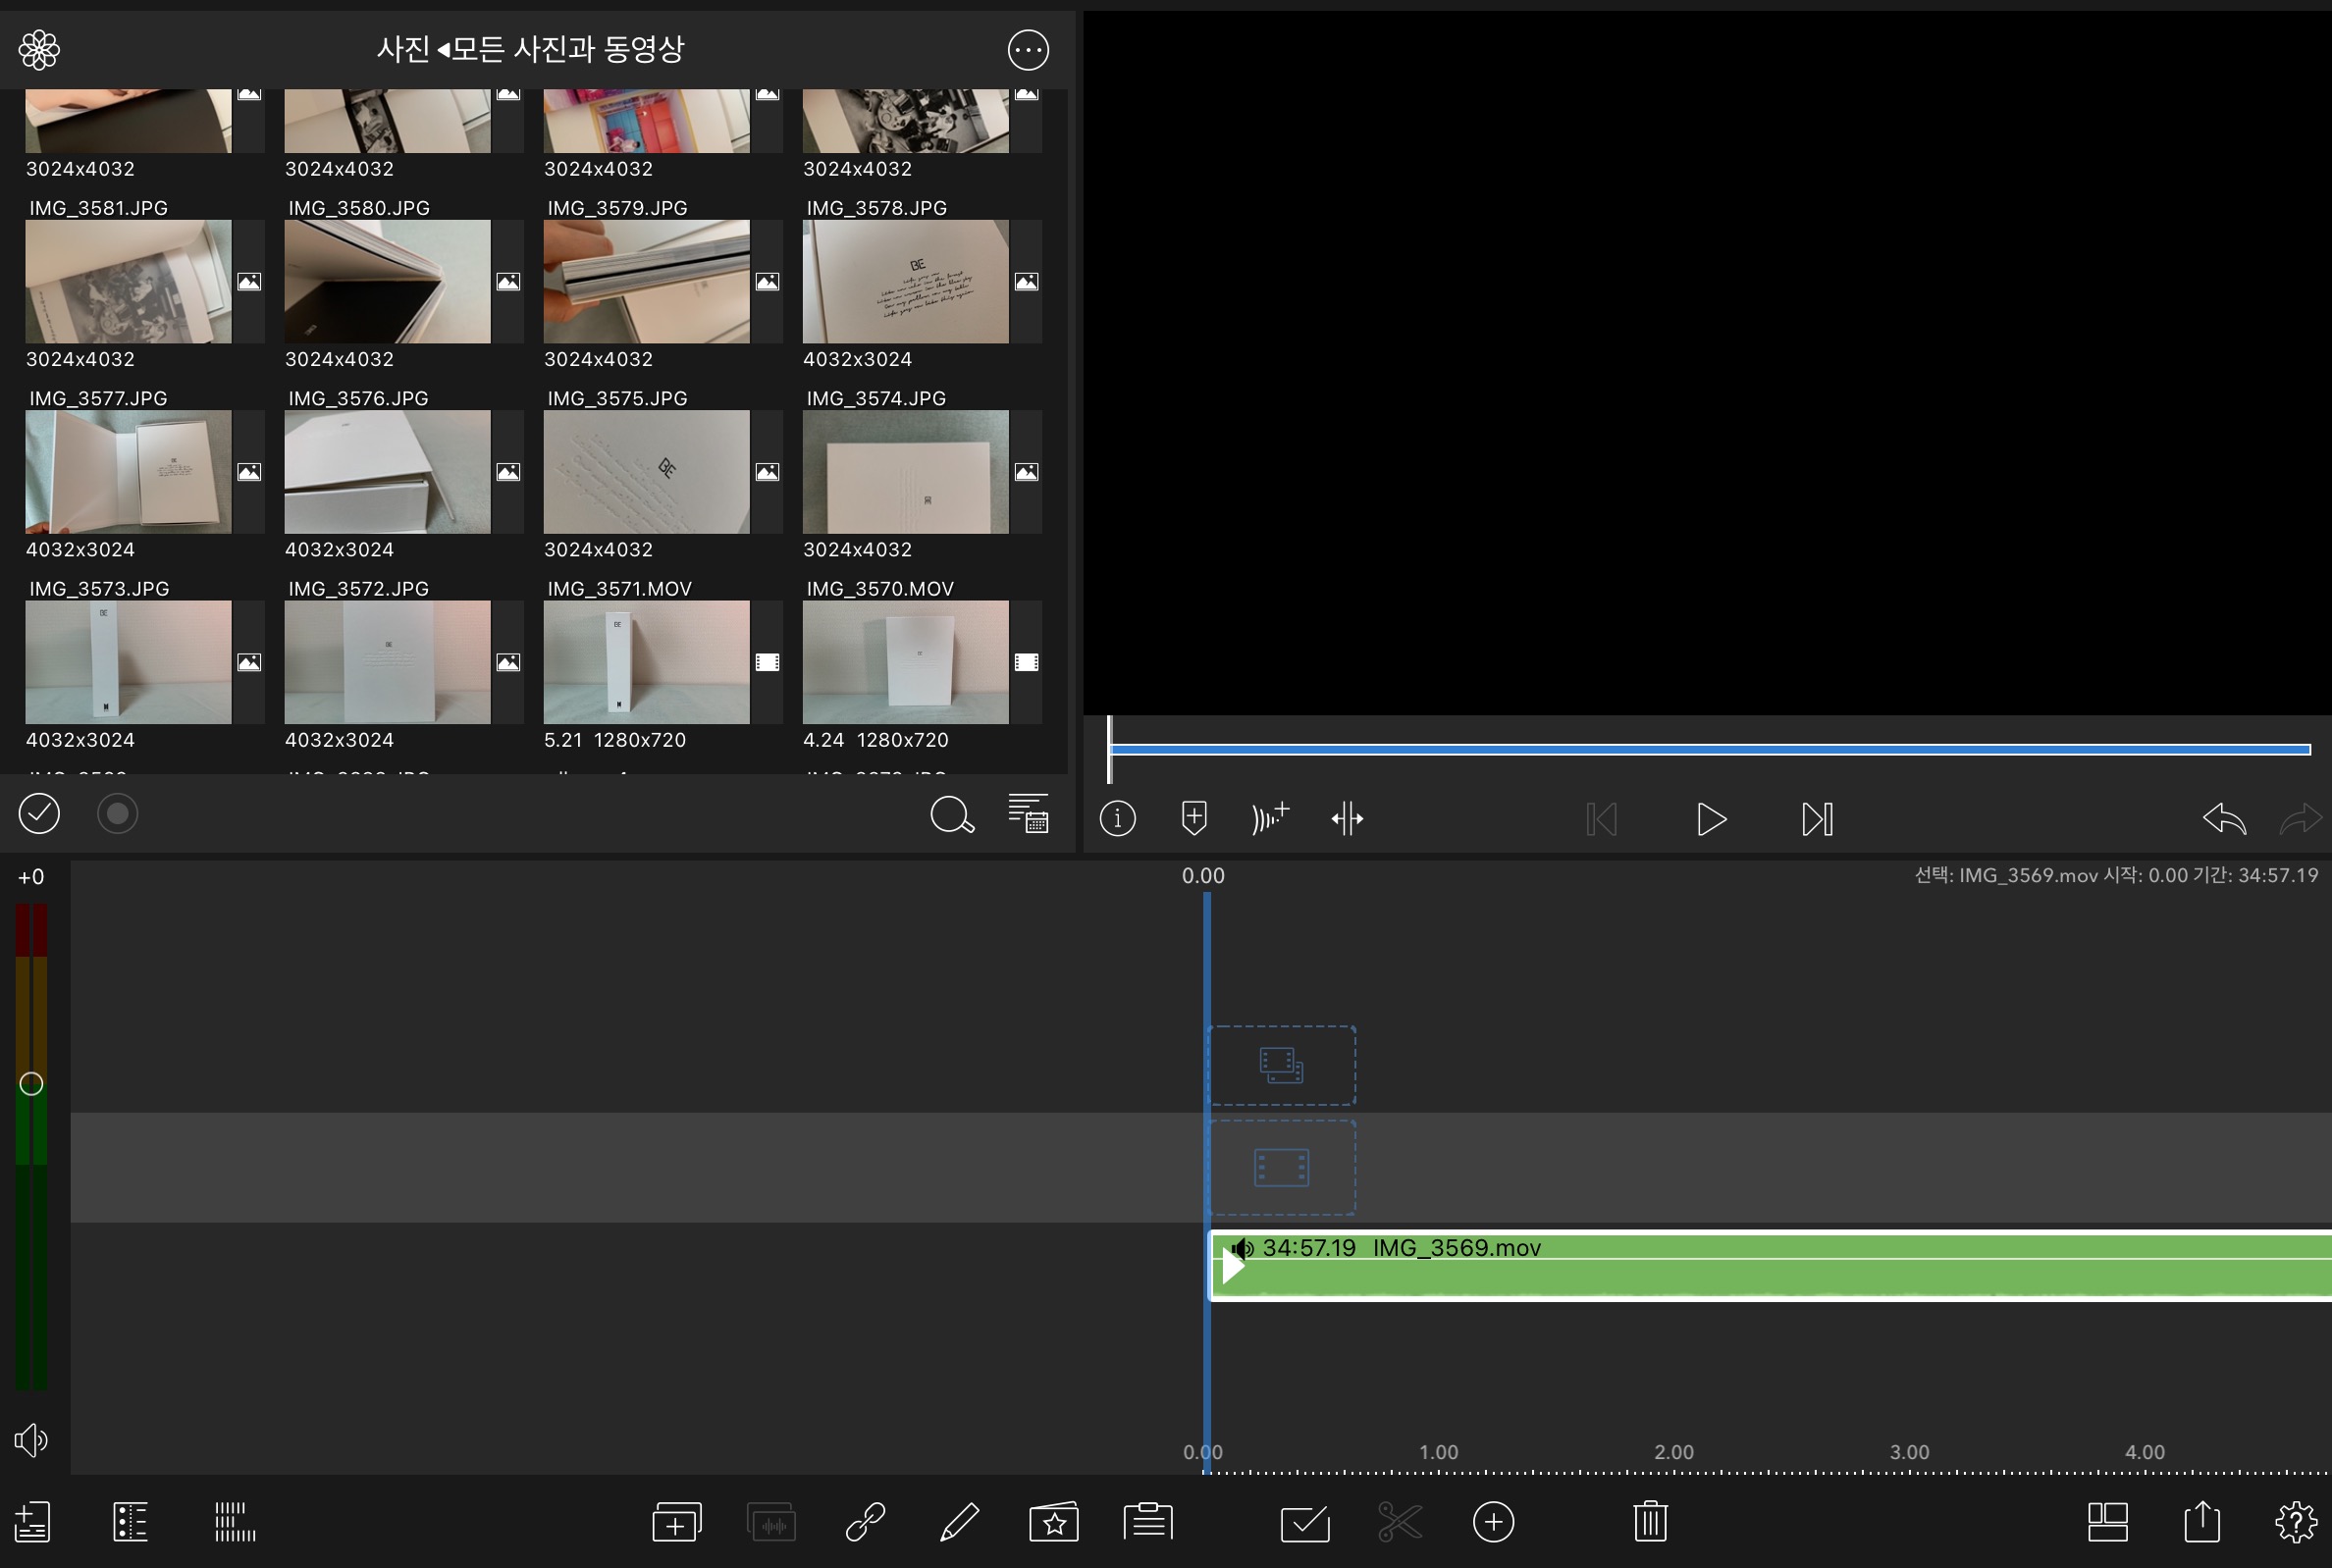Image resolution: width=2332 pixels, height=1568 pixels.
Task: Open the three-dot more options menu
Action: point(1028,49)
